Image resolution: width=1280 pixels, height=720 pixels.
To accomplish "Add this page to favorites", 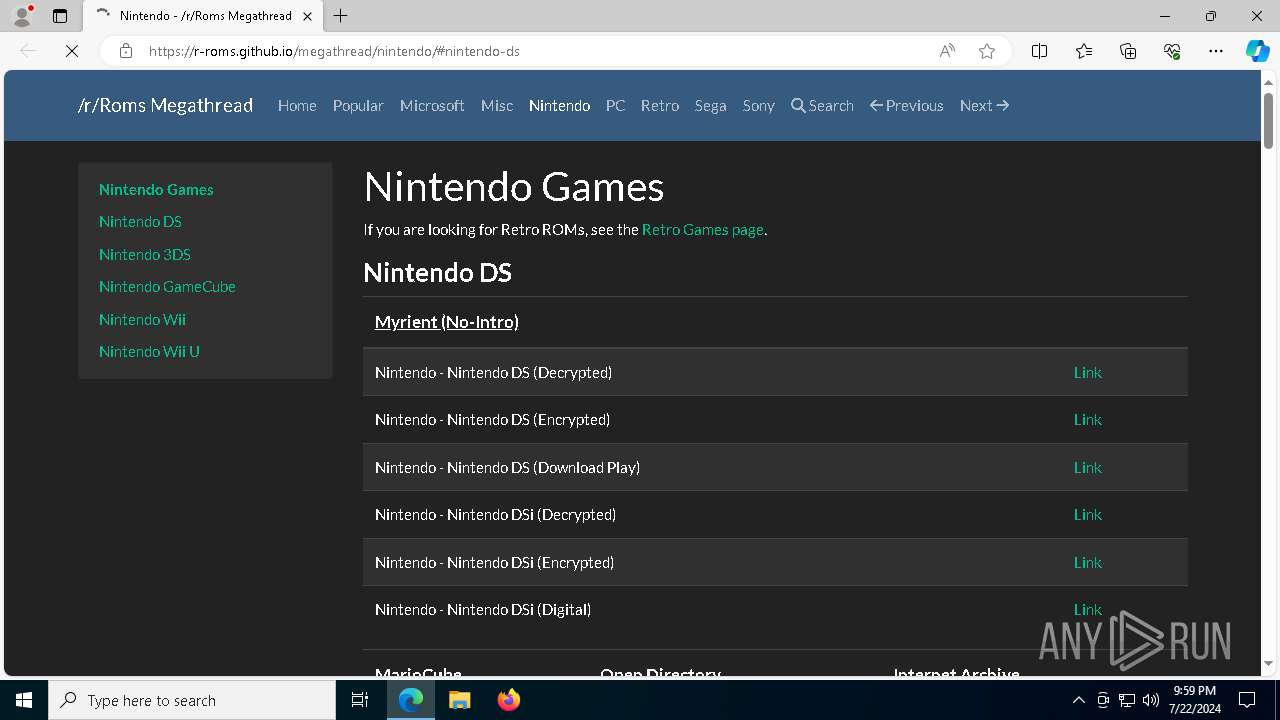I will coord(987,51).
